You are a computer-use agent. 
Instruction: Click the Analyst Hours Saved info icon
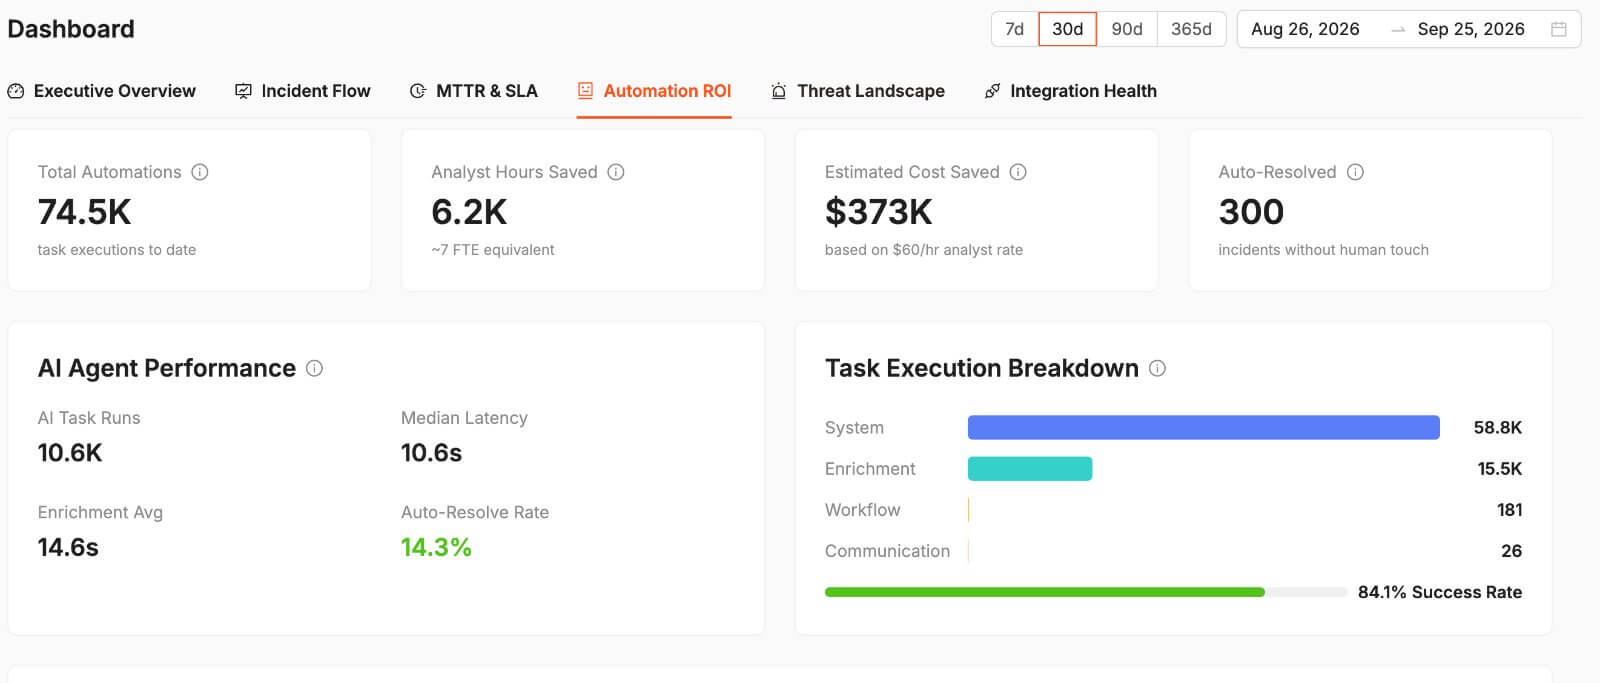(616, 172)
